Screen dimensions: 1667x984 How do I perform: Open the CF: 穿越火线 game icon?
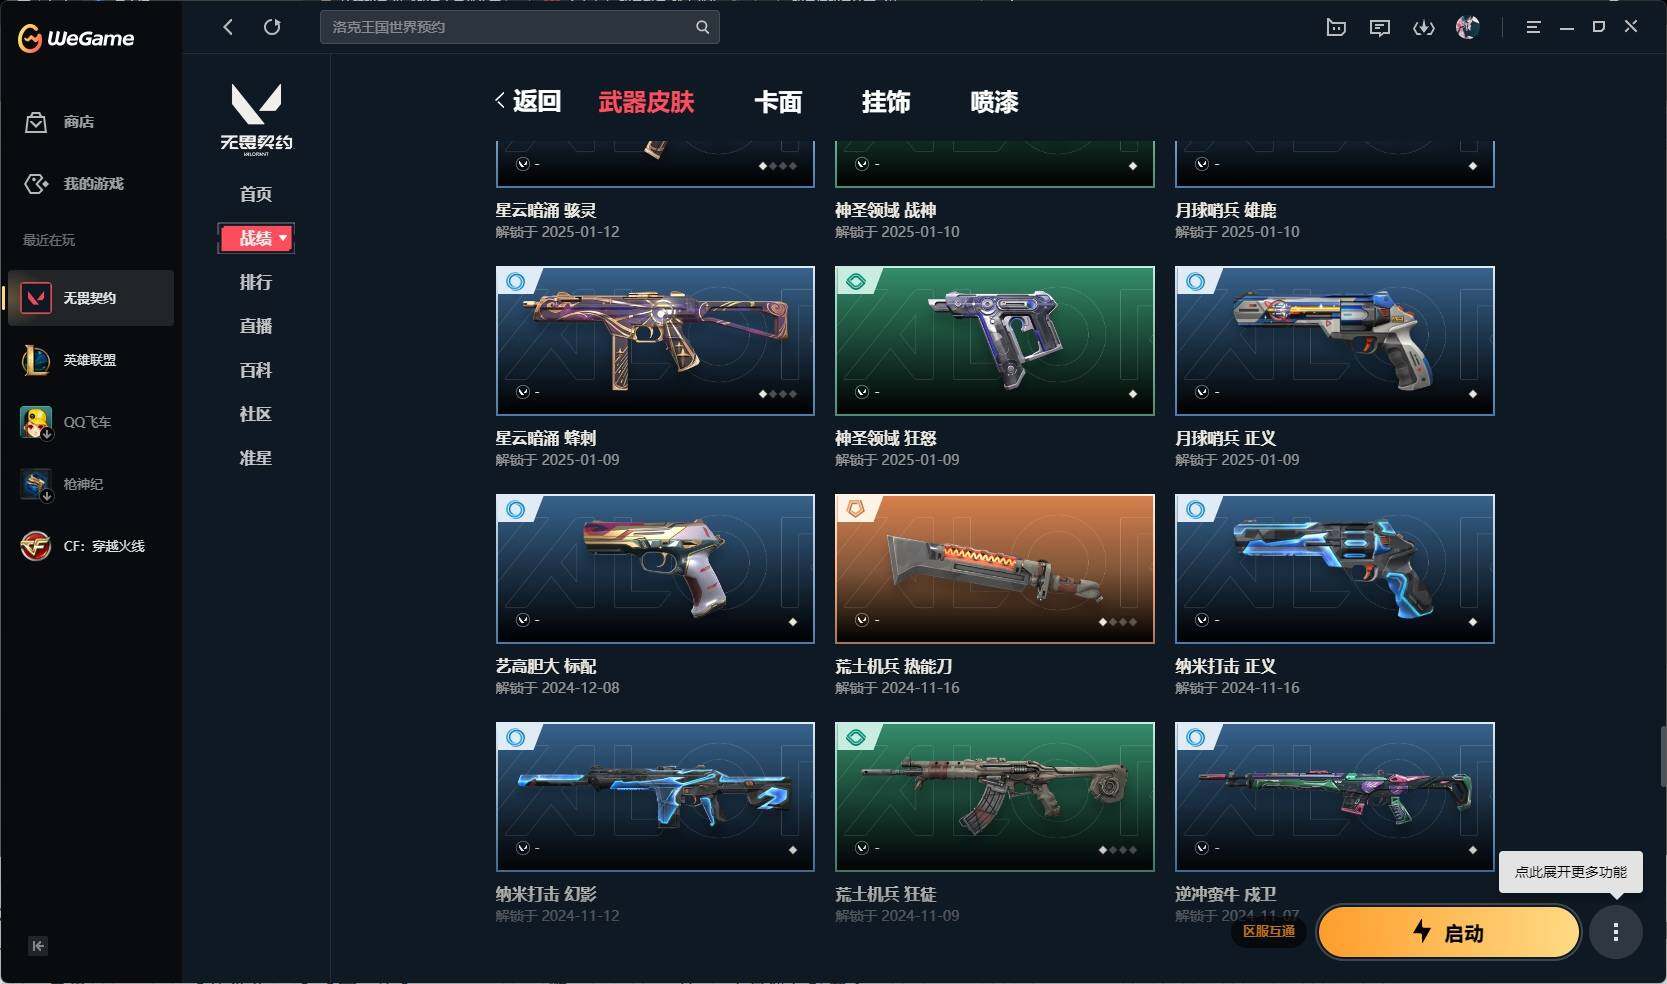coord(36,546)
